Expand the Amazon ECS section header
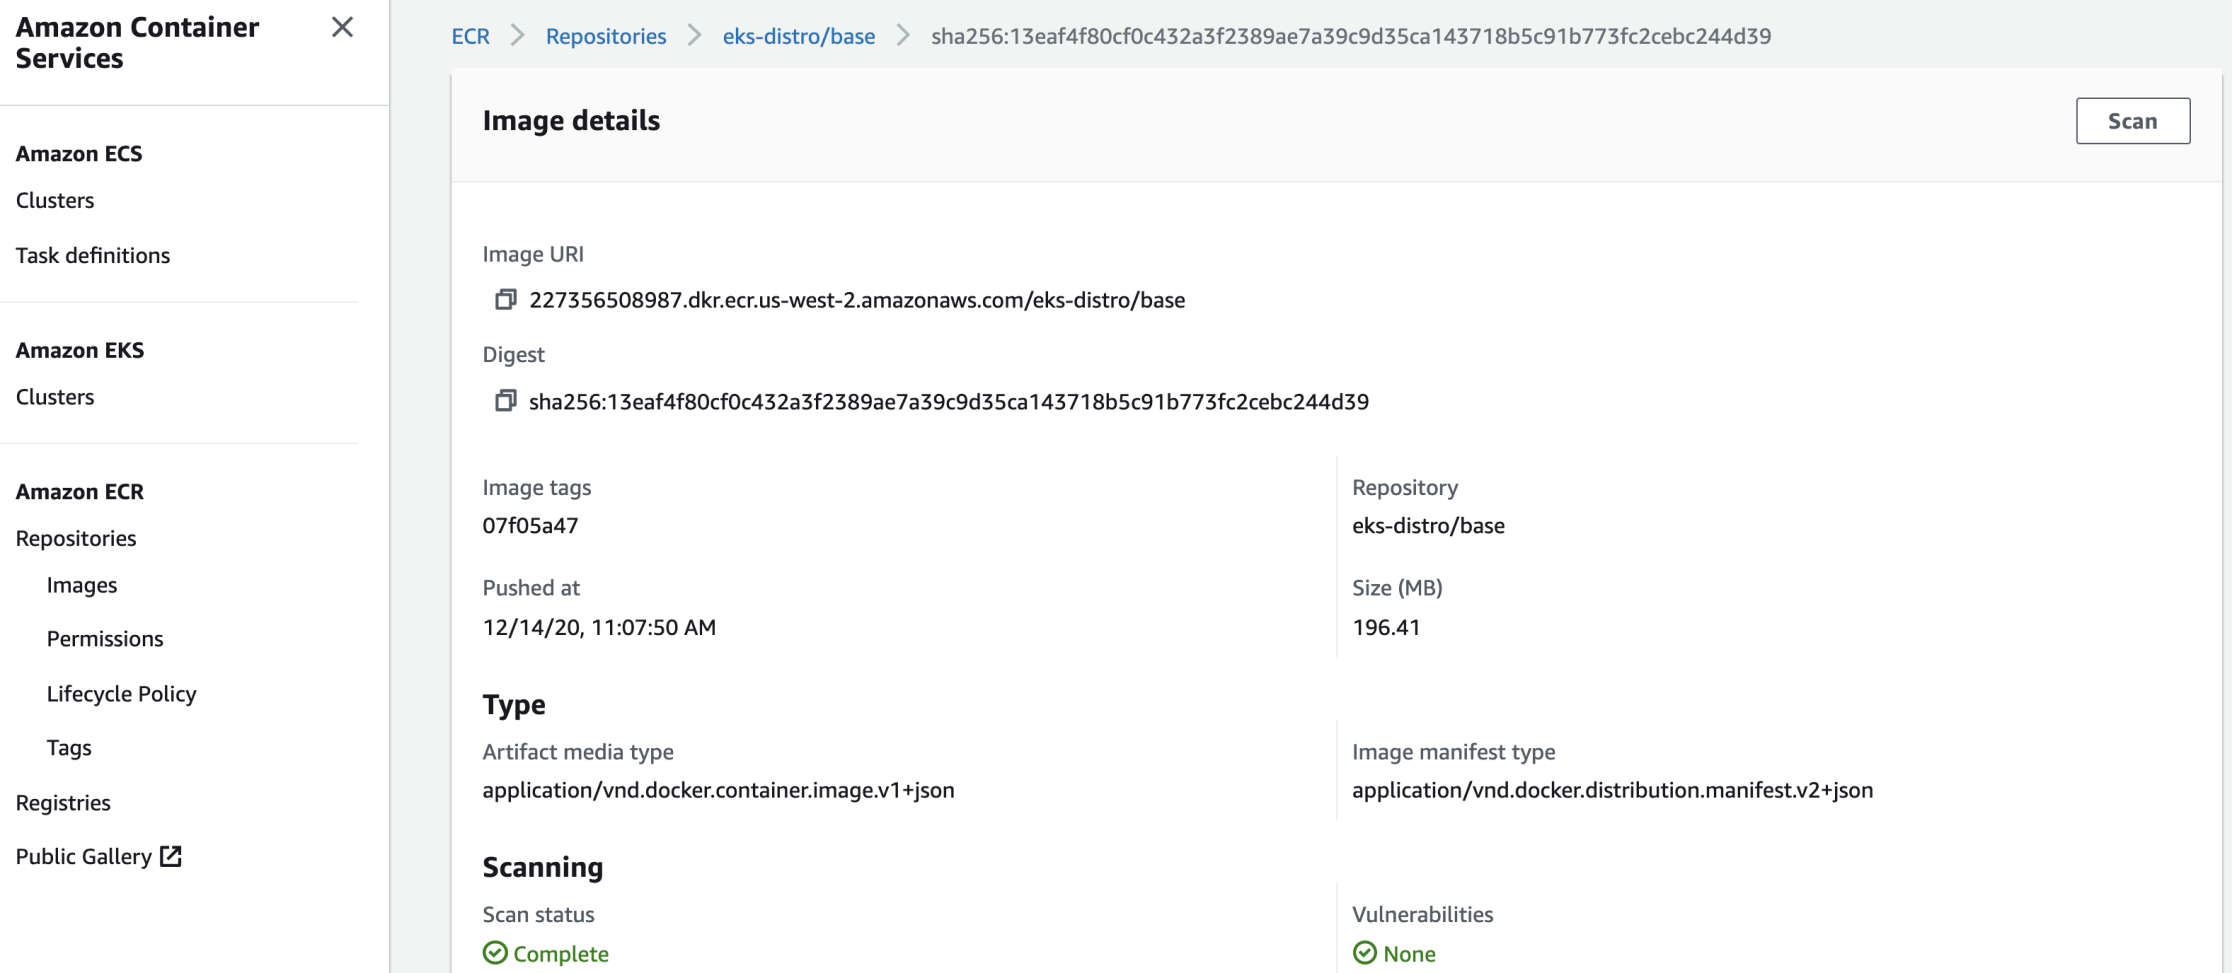The height and width of the screenshot is (973, 2232). [x=78, y=153]
